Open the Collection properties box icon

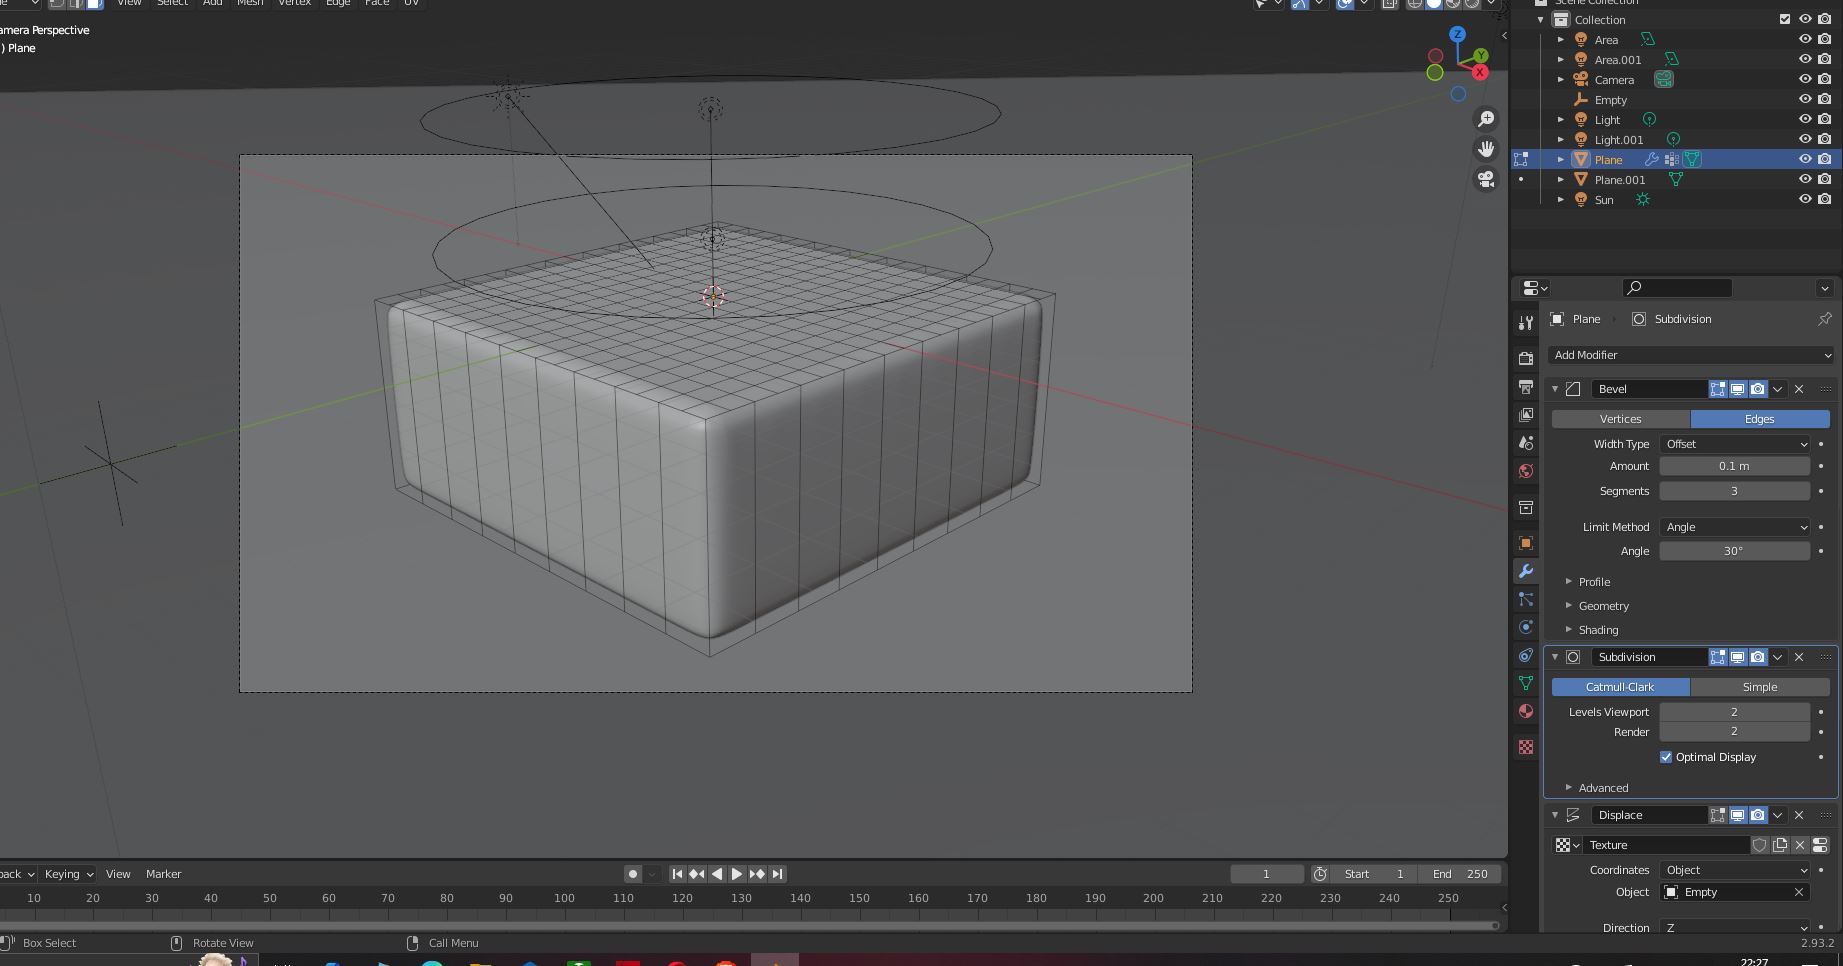(x=1525, y=507)
